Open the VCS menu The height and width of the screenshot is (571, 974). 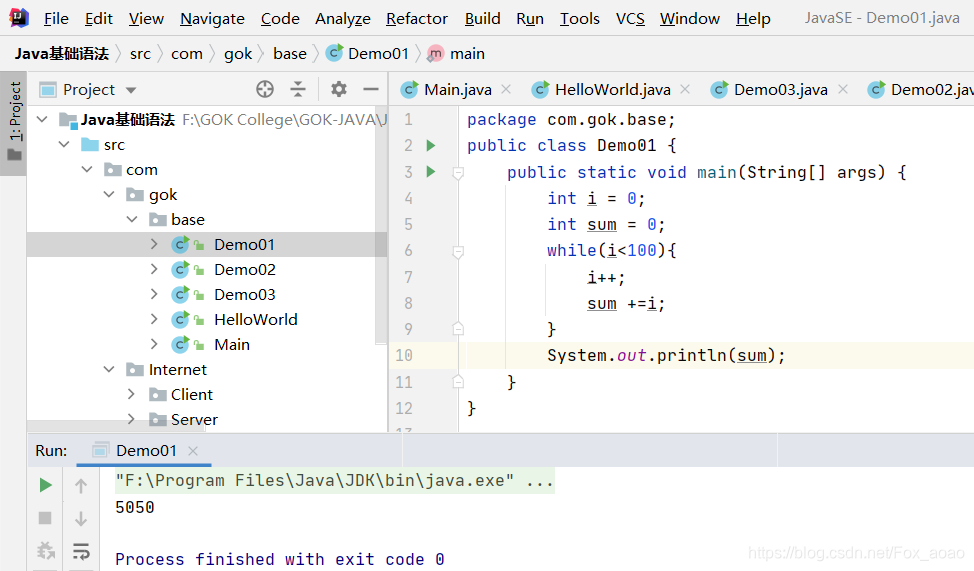[x=630, y=19]
